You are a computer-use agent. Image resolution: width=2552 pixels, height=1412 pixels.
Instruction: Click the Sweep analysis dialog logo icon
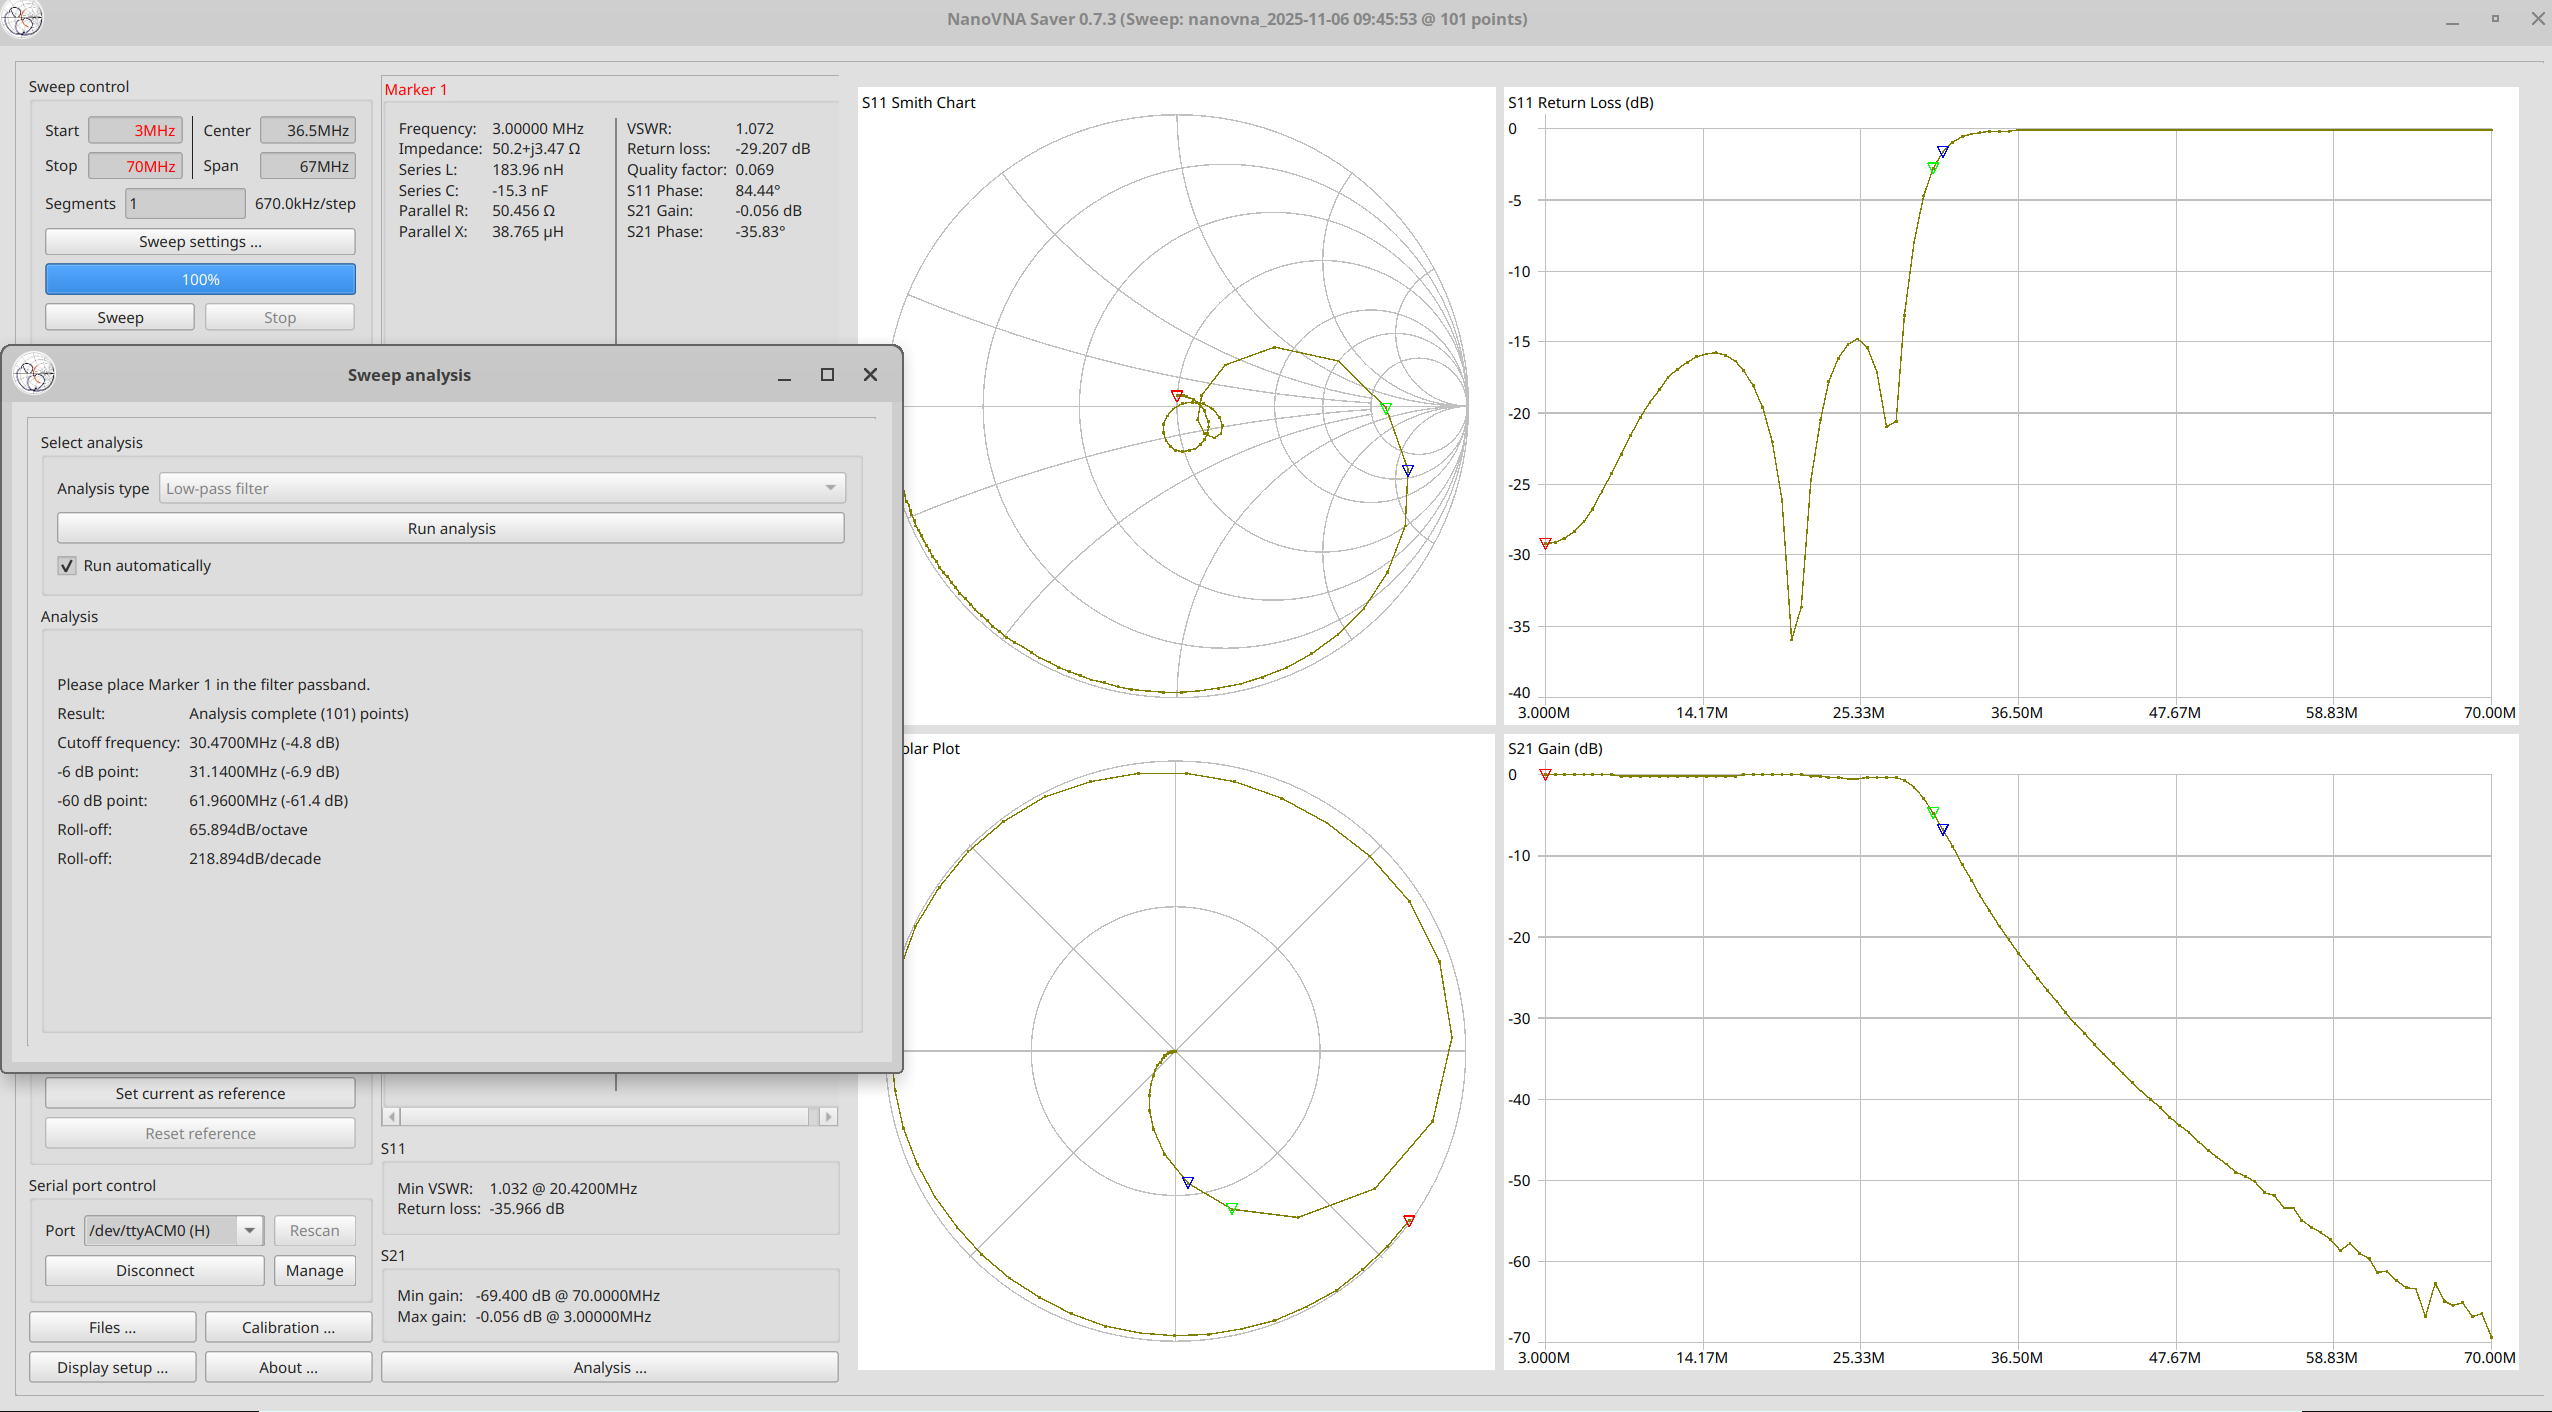pos(34,375)
